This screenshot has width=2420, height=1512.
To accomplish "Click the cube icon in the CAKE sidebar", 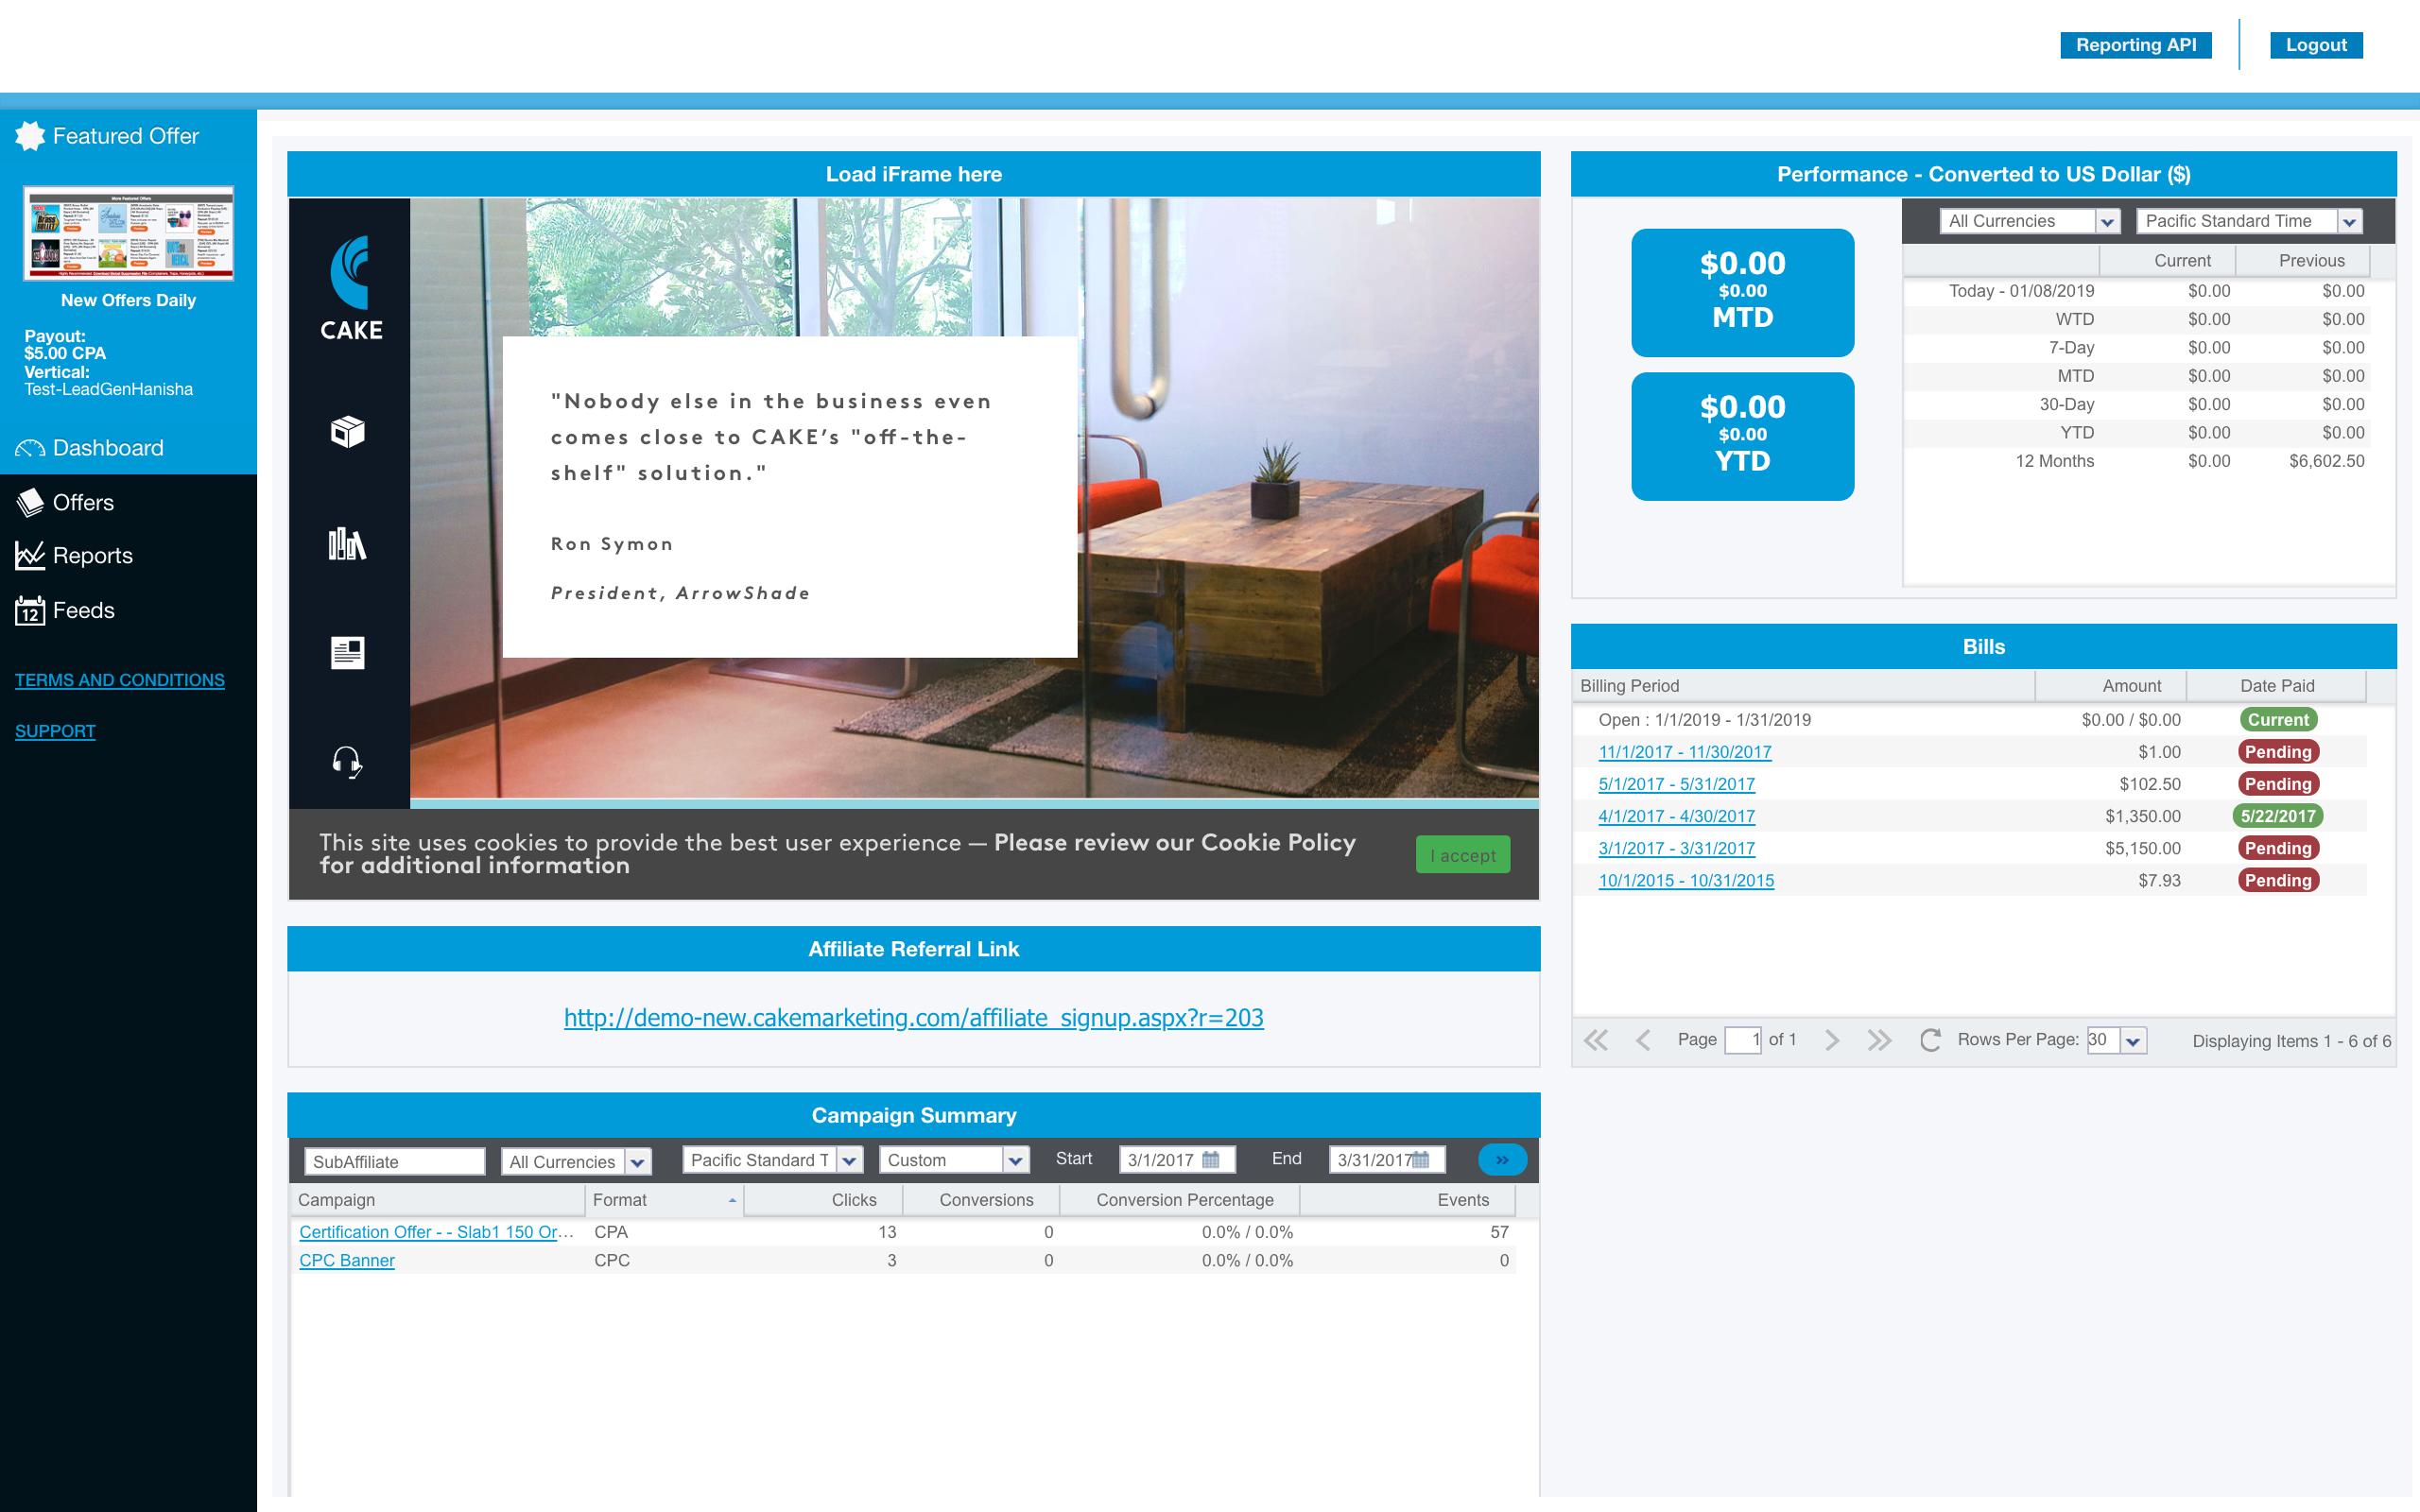I will click(x=347, y=431).
